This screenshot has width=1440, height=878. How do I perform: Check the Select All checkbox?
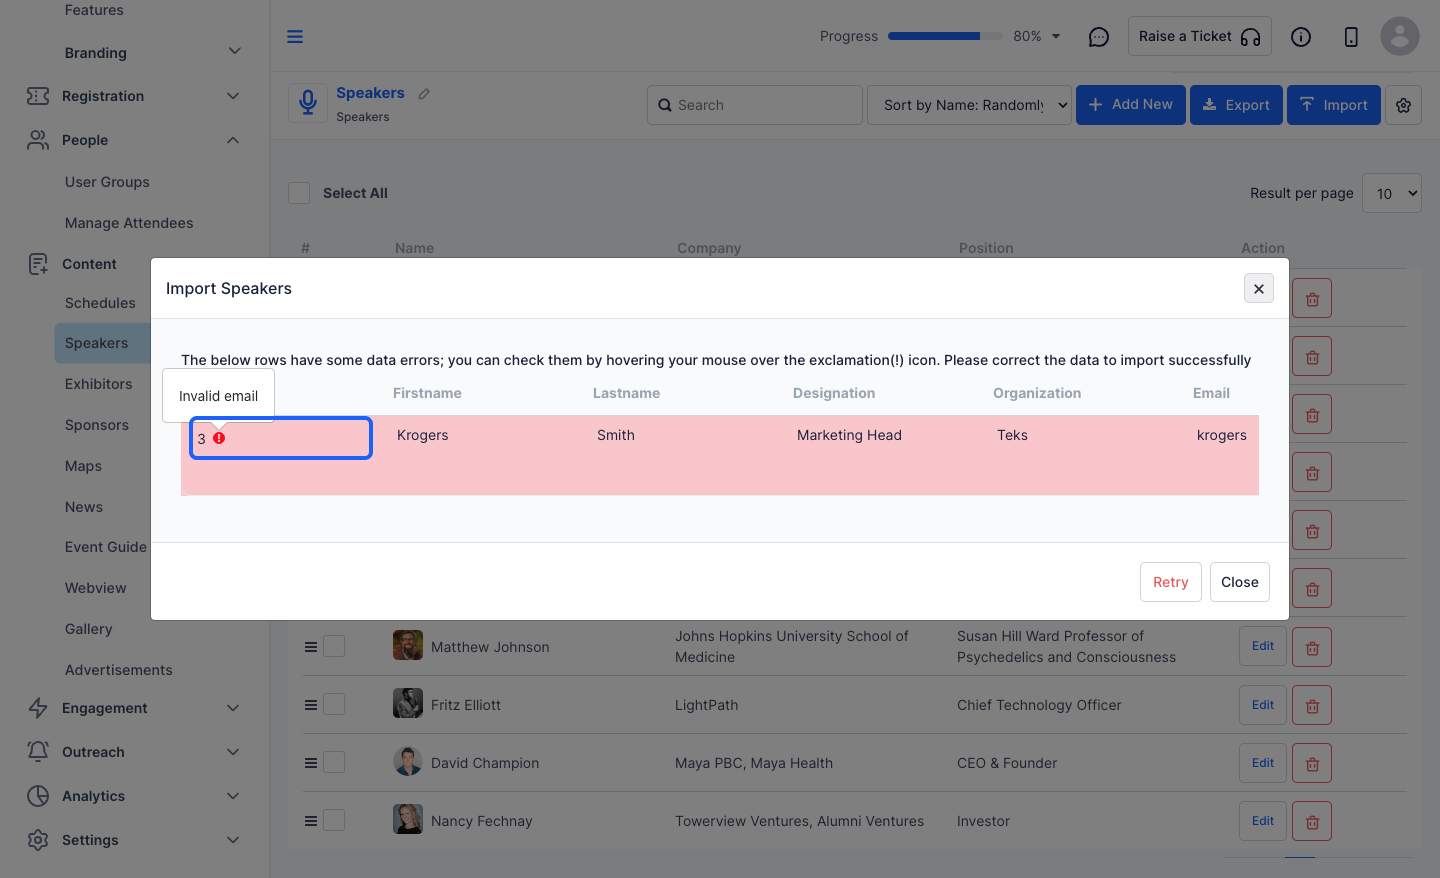tap(299, 193)
